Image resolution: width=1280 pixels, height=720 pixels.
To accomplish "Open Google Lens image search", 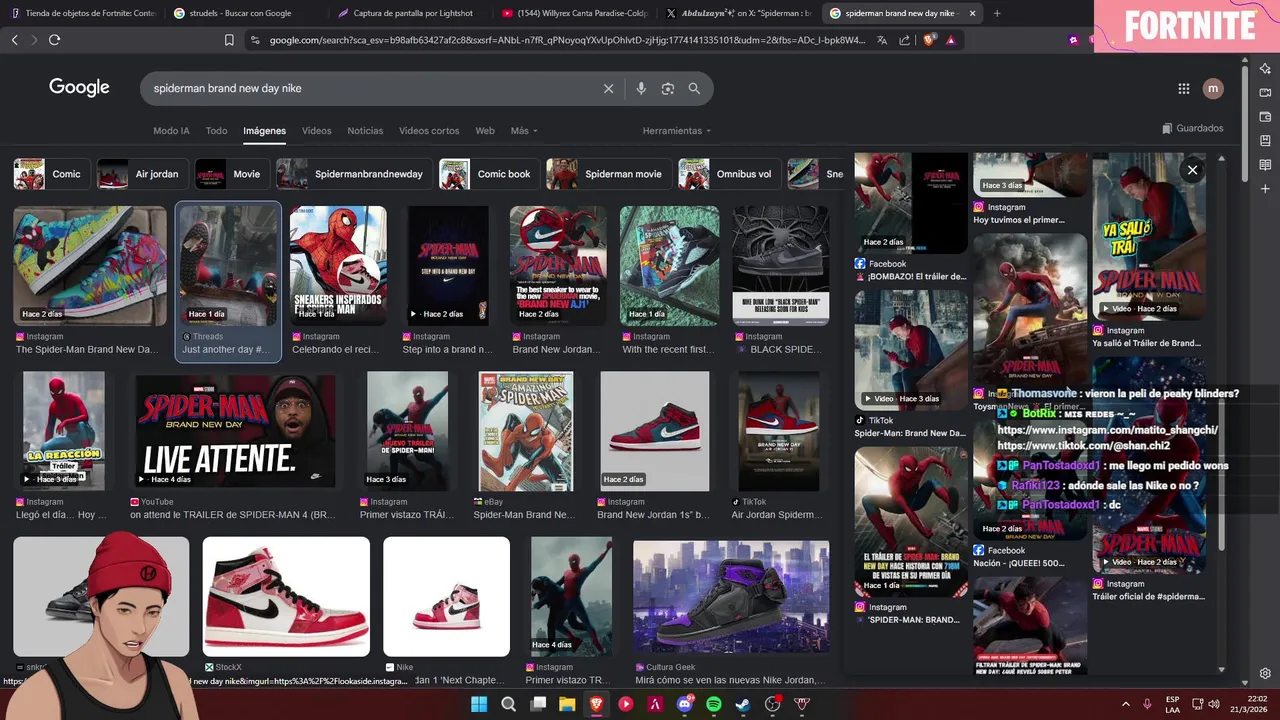I will (668, 88).
